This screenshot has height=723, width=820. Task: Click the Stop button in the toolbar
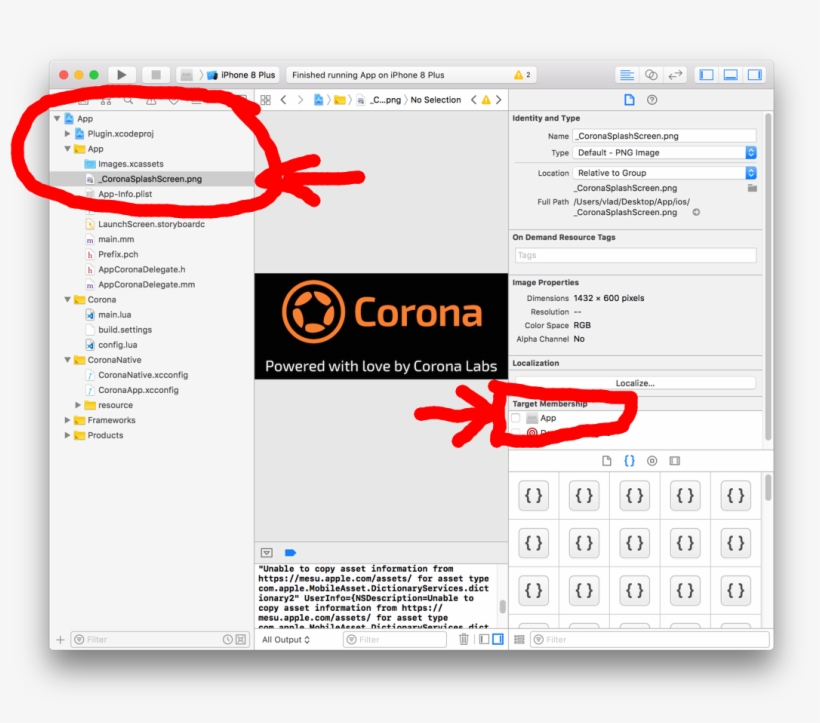(156, 74)
